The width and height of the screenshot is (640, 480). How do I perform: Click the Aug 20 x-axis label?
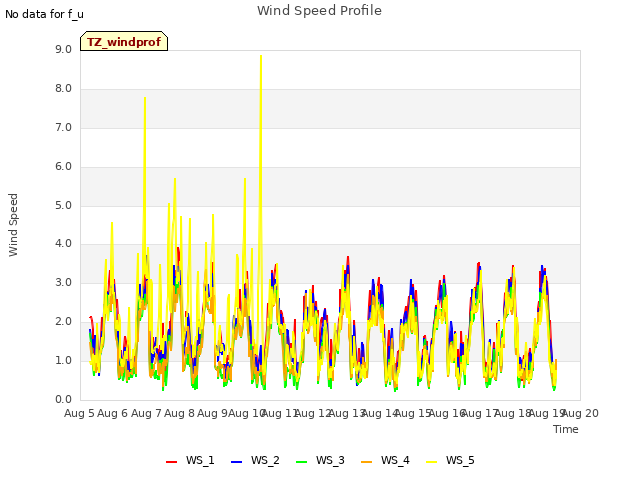[x=580, y=413]
